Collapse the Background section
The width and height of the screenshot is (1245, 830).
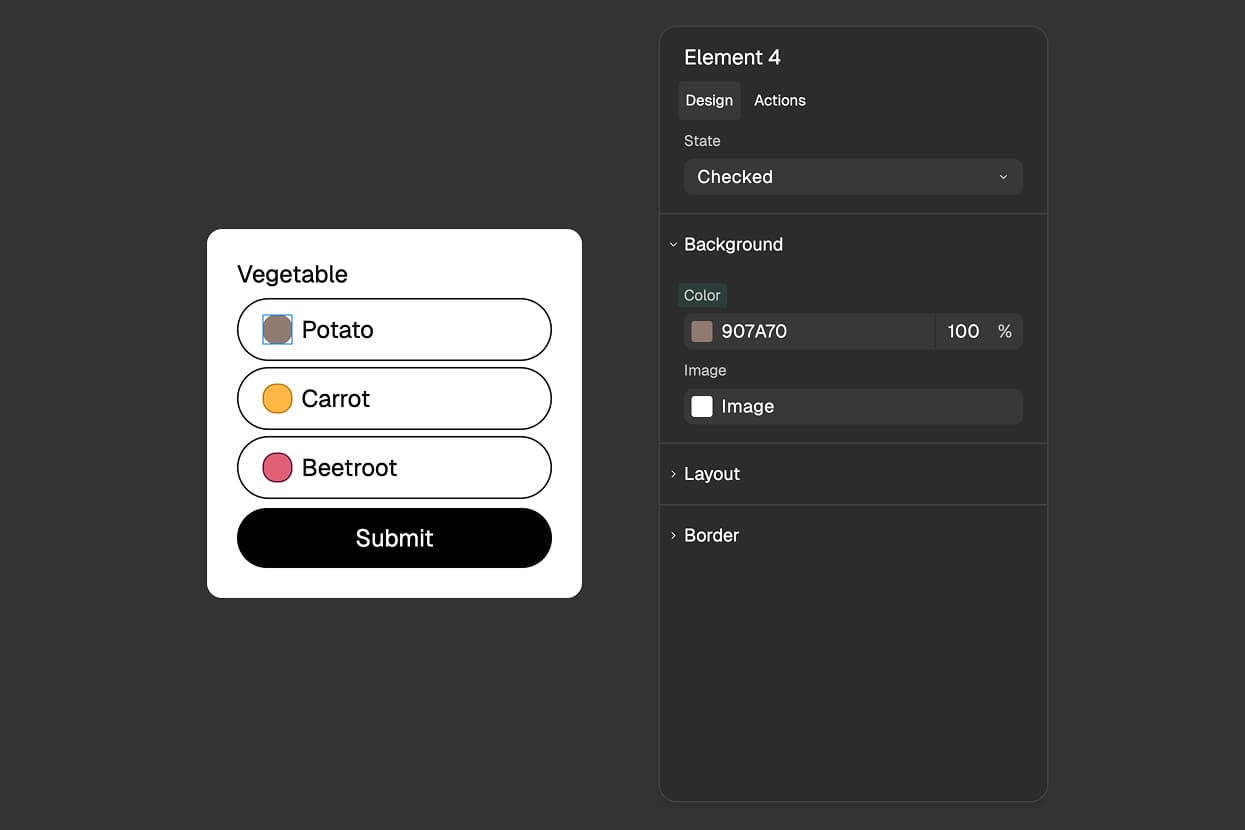[x=733, y=244]
